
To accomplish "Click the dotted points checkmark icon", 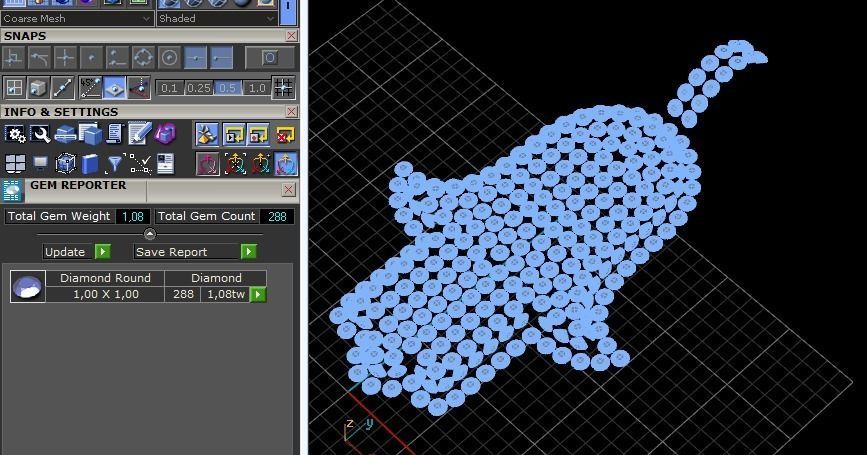I will tap(139, 164).
